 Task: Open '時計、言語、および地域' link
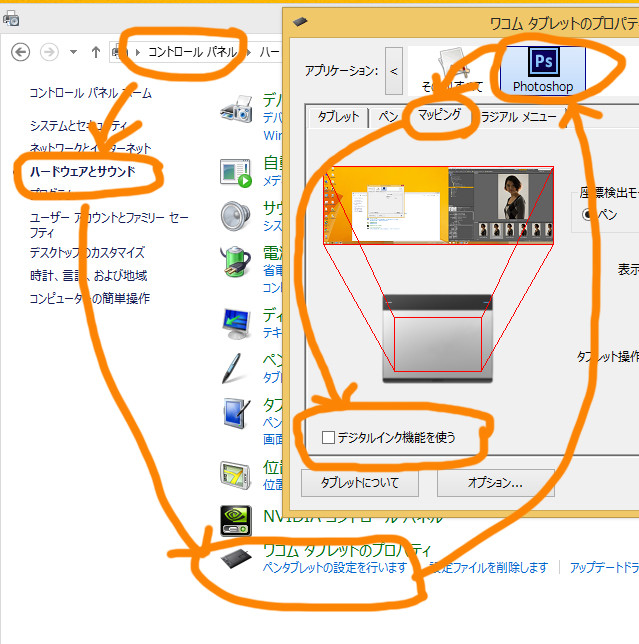pyautogui.click(x=88, y=275)
